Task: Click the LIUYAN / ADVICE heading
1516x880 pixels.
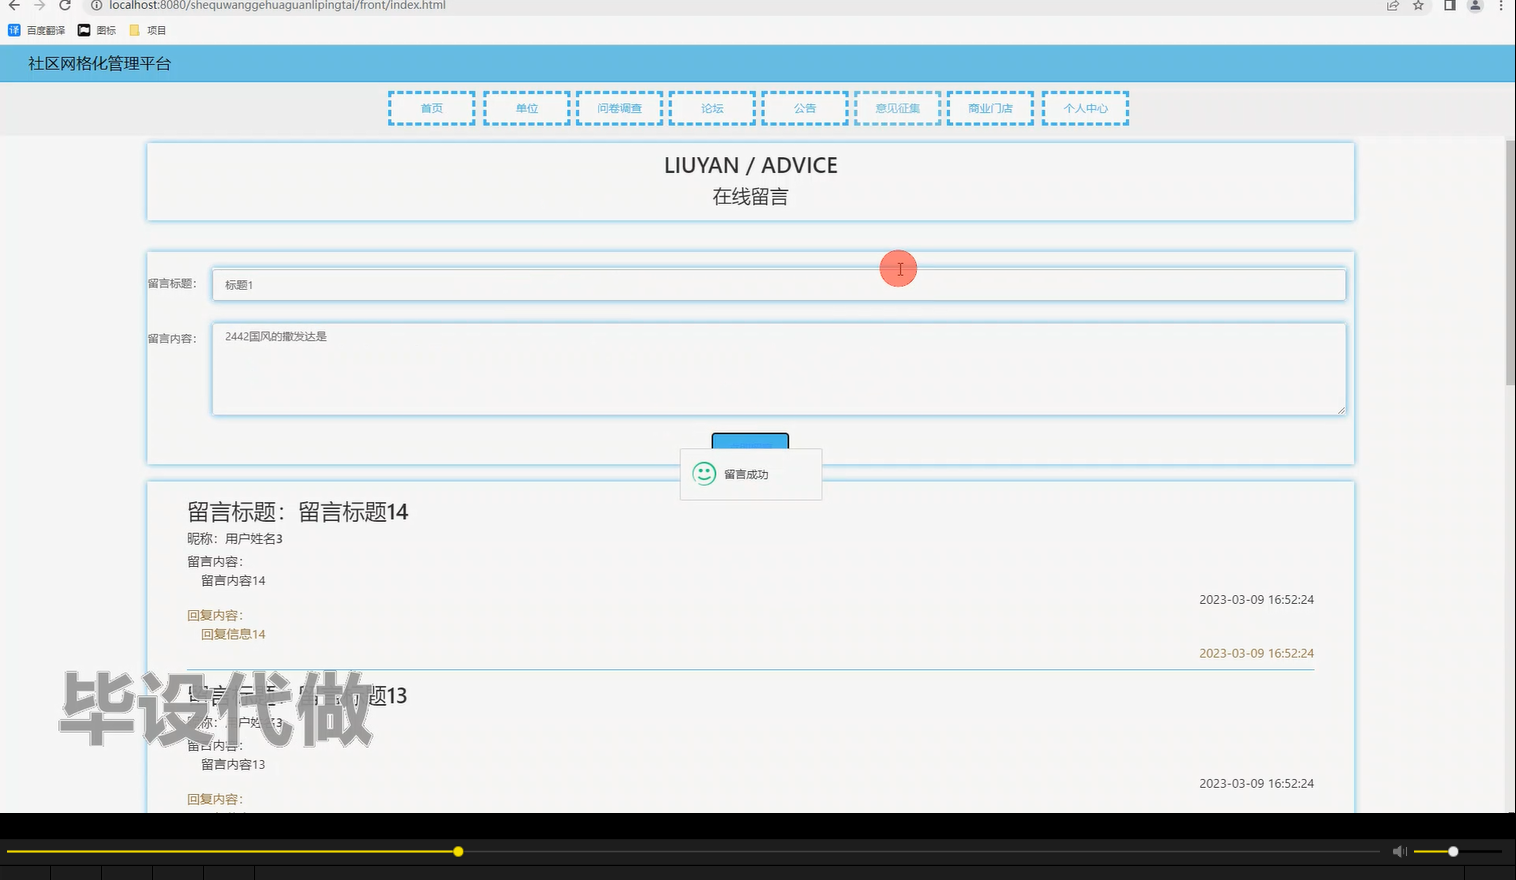Action: click(751, 166)
